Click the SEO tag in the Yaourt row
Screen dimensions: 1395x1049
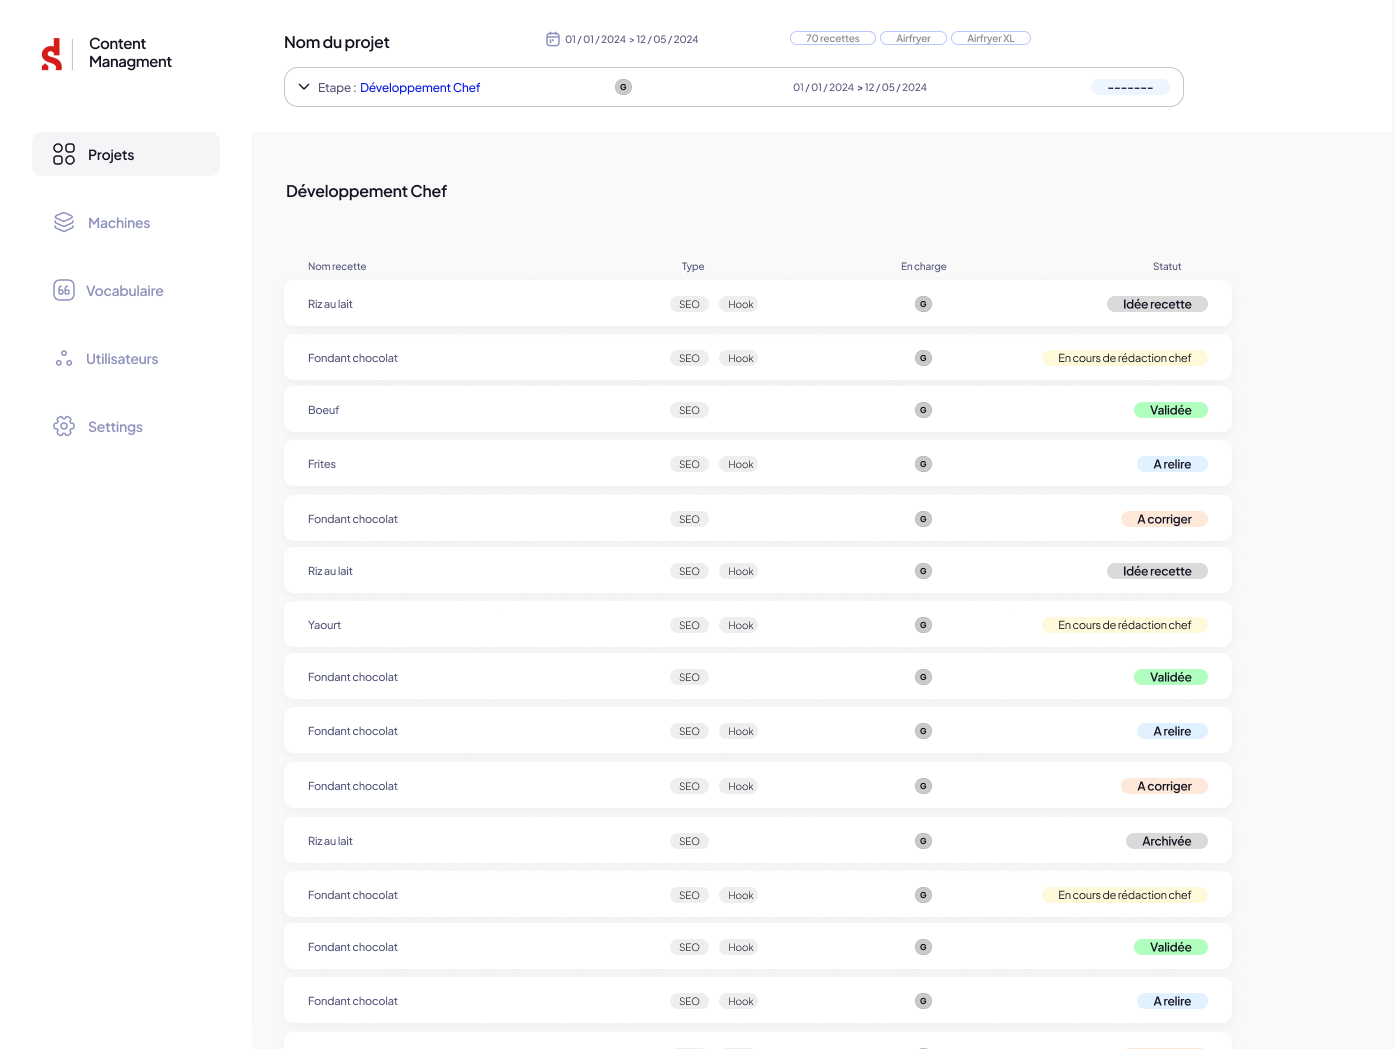coord(689,625)
